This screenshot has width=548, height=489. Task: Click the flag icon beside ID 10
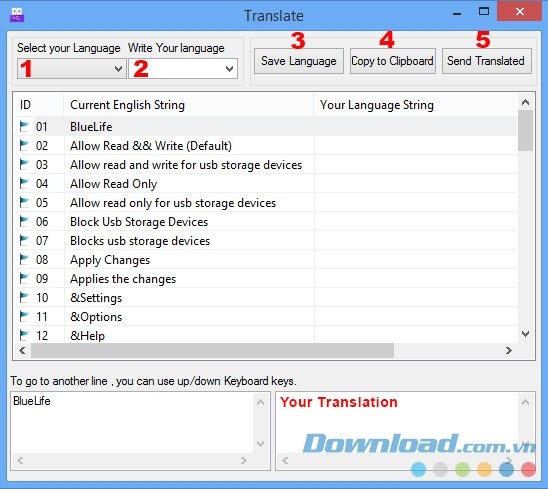[x=24, y=297]
